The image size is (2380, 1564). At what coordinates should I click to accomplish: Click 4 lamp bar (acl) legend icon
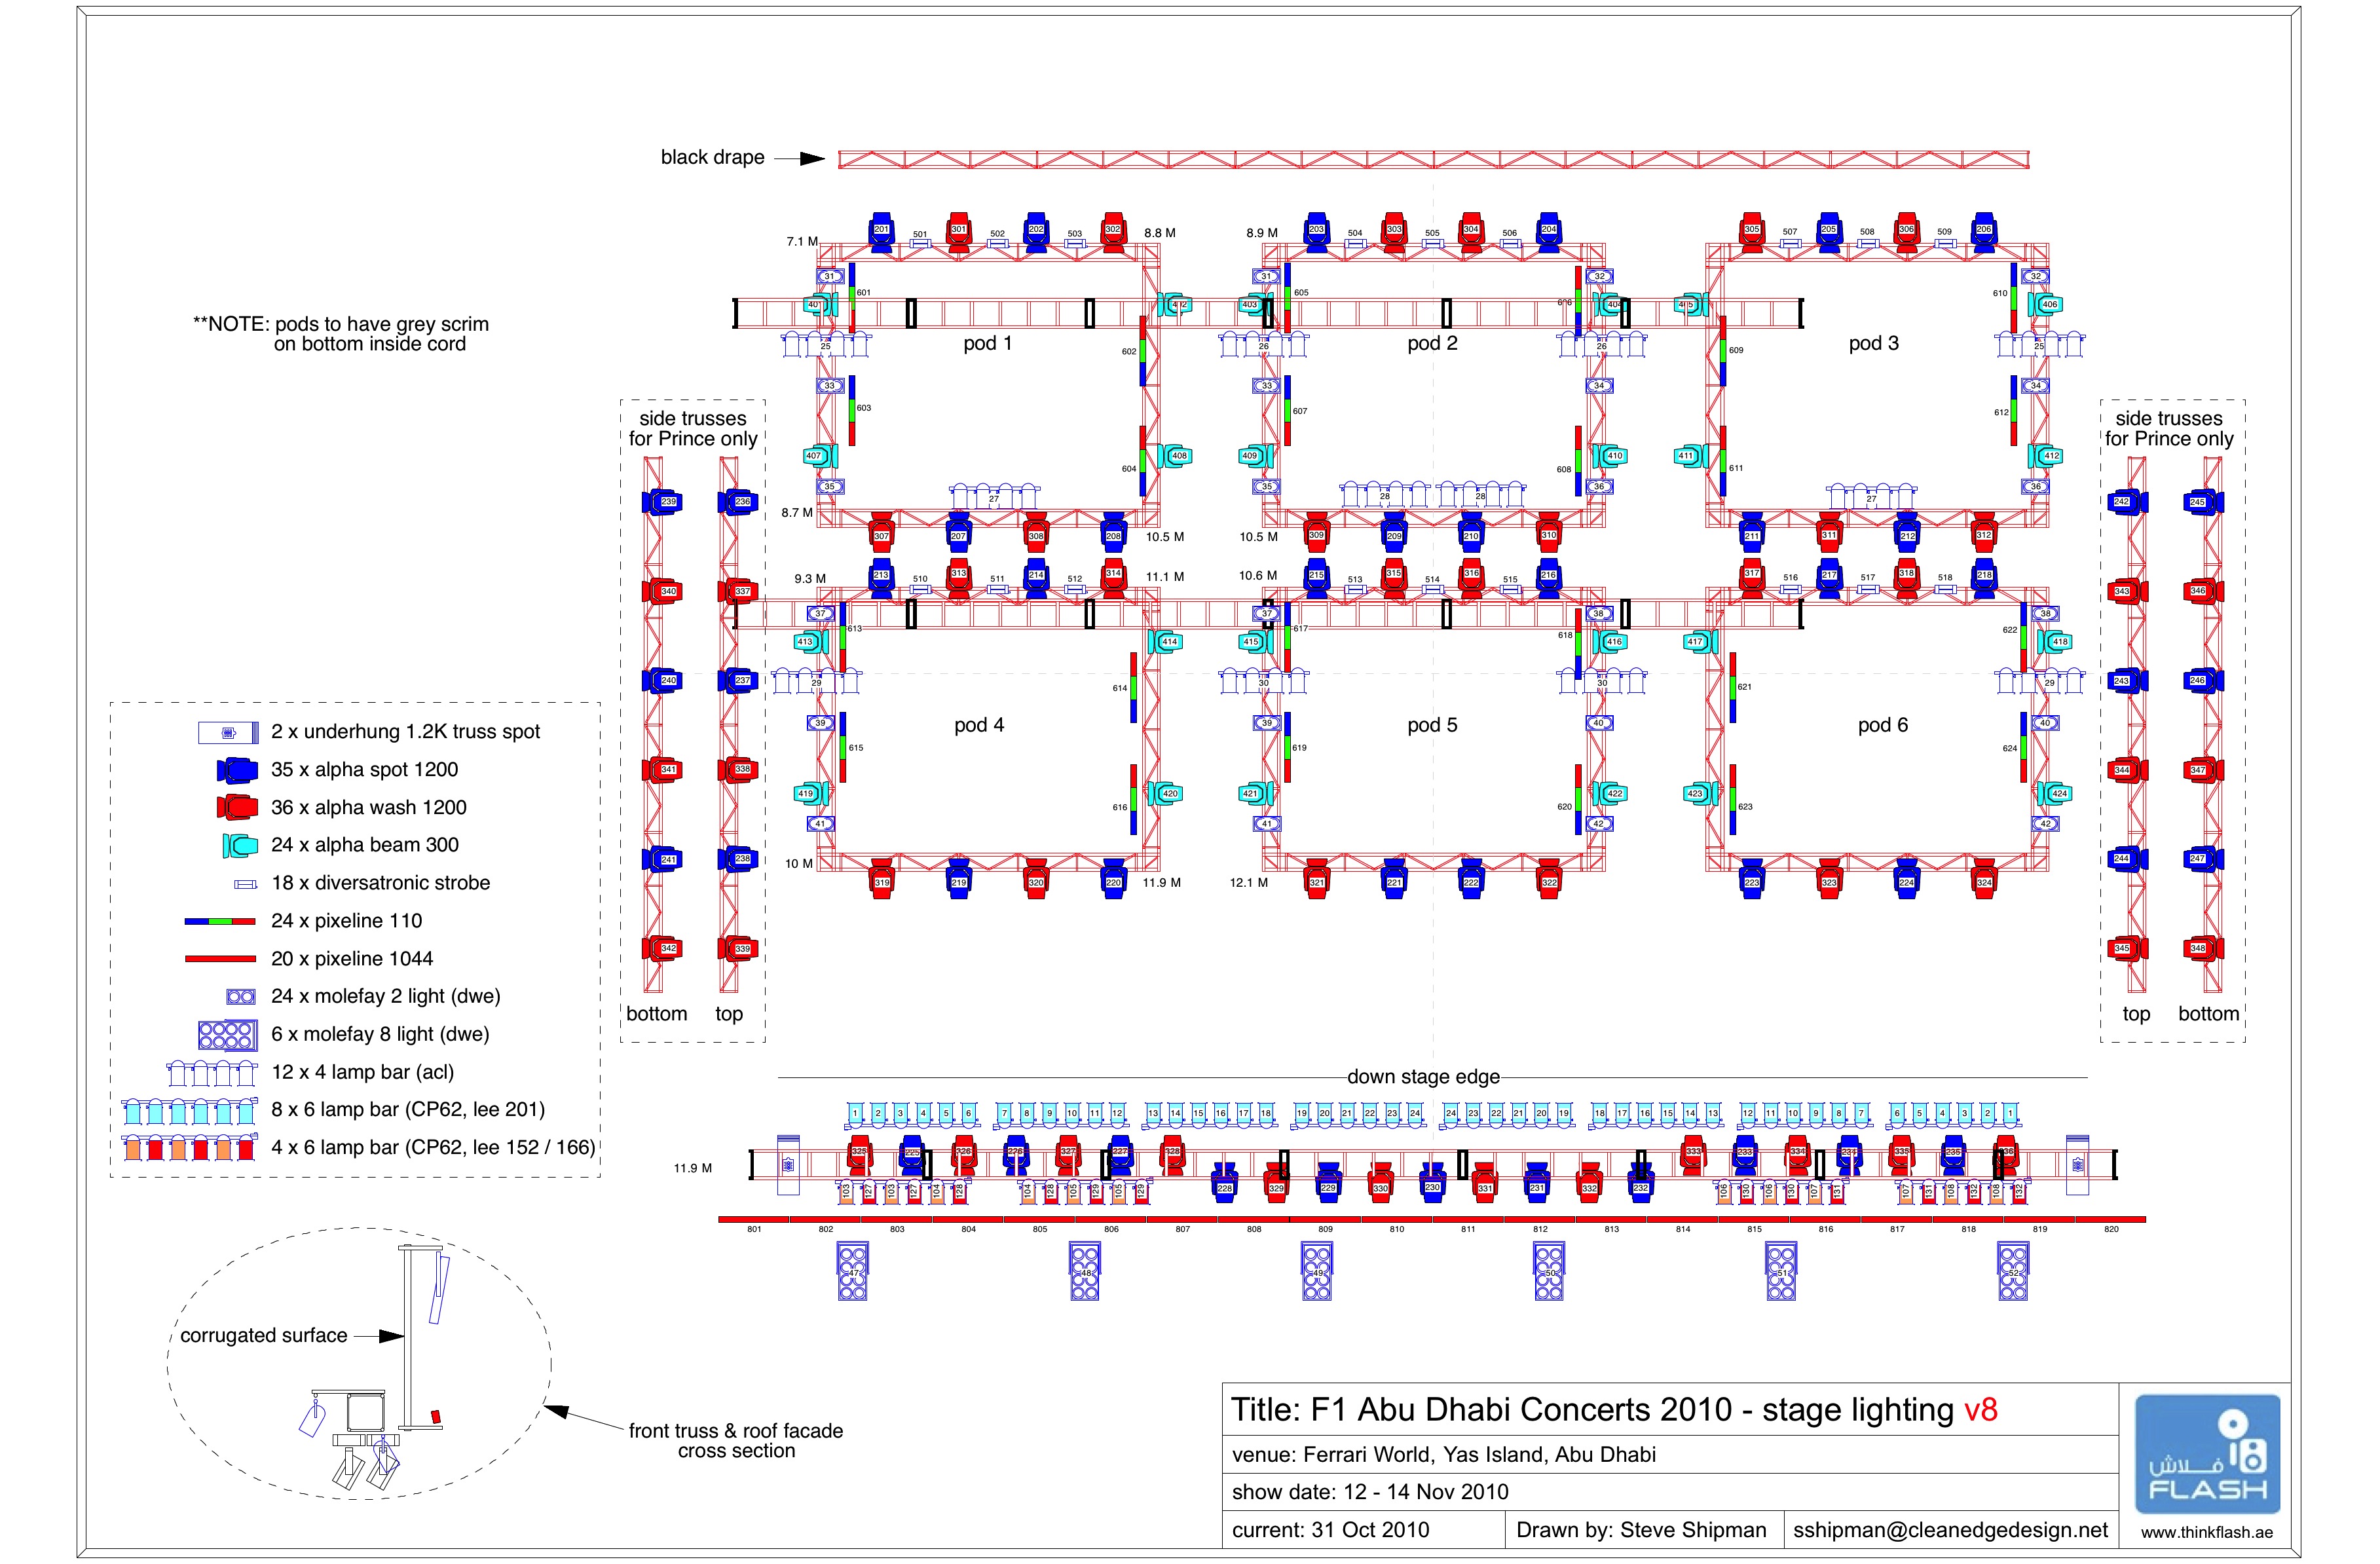point(213,1073)
